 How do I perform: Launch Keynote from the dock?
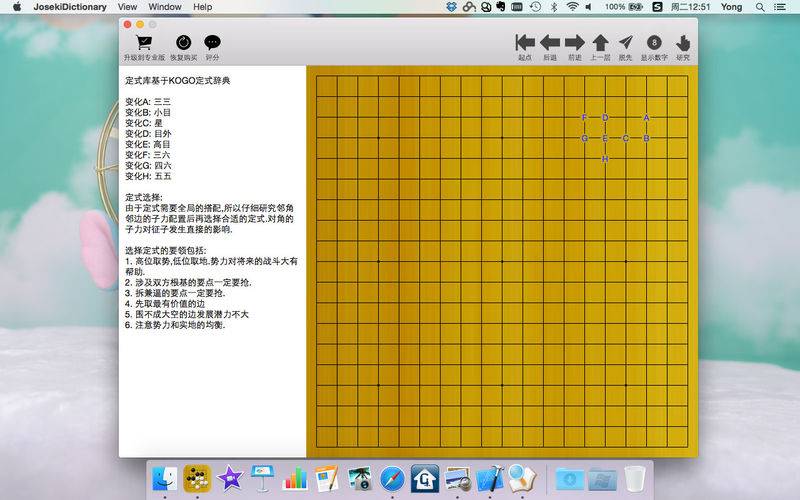[x=262, y=479]
